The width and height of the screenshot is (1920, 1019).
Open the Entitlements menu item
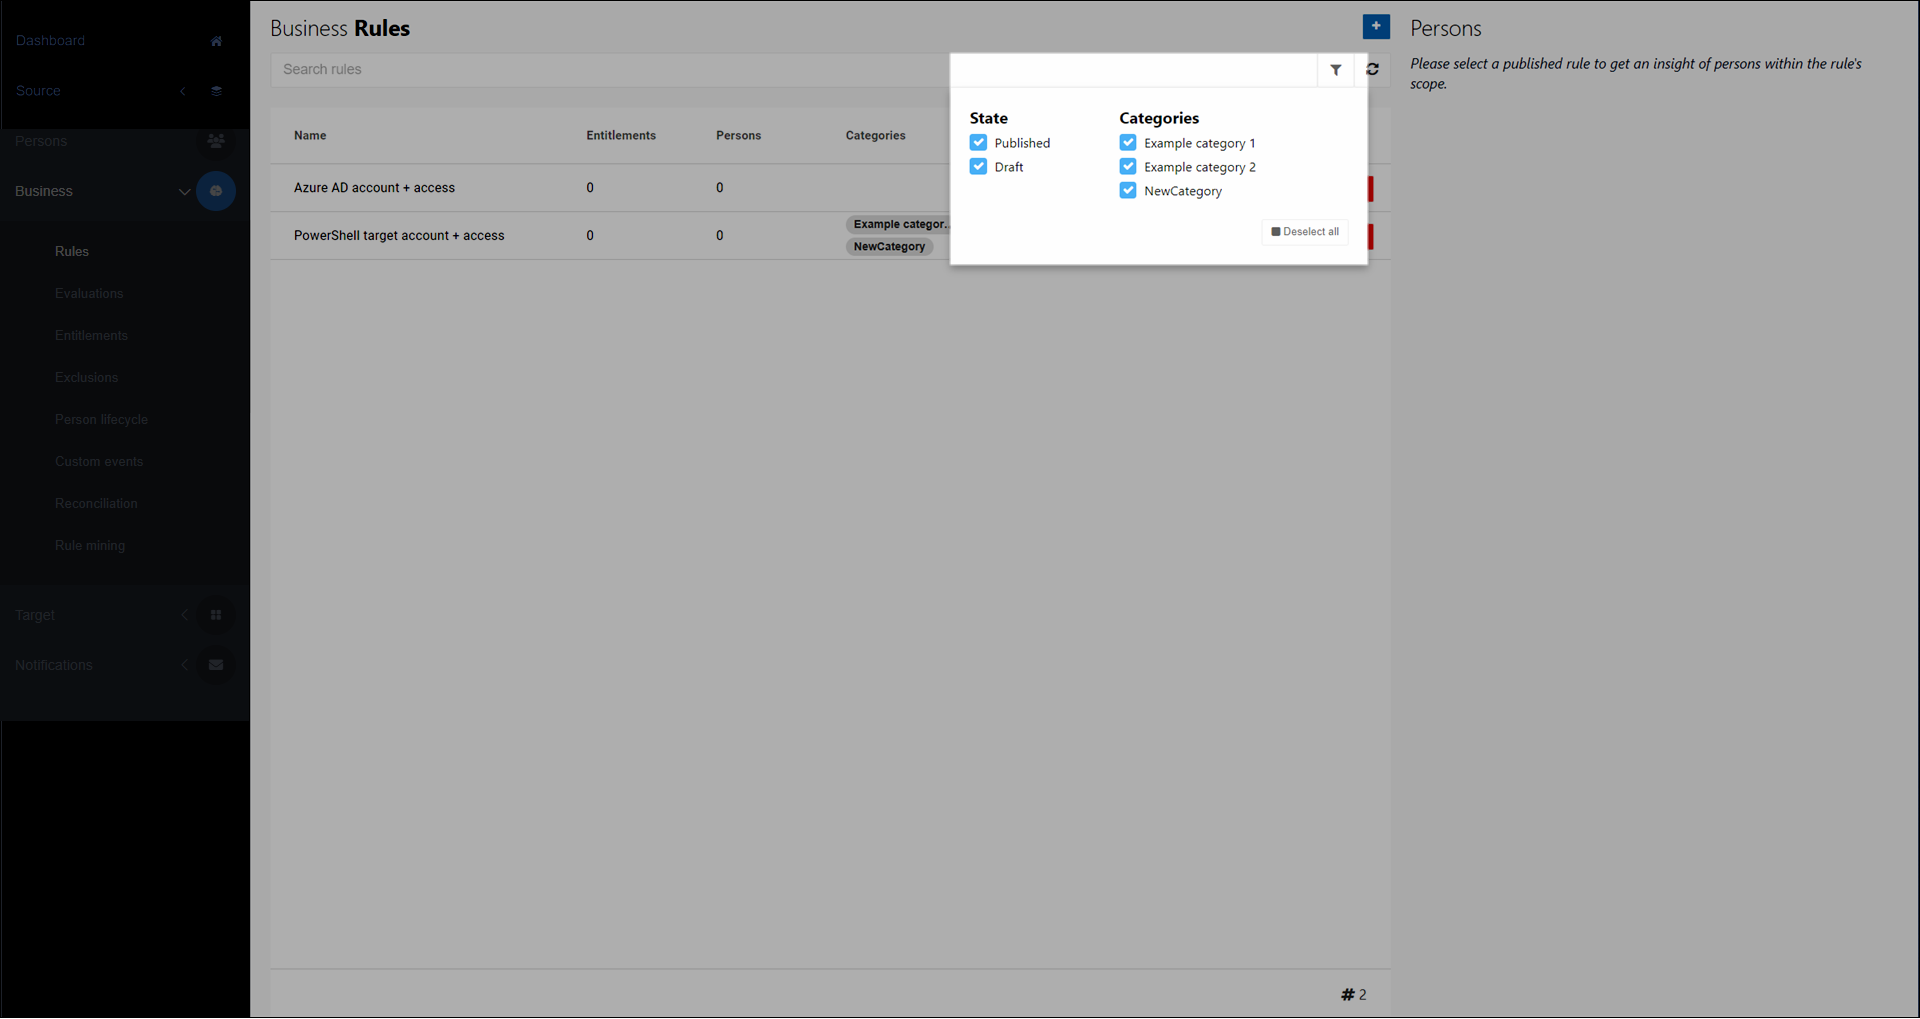[91, 336]
